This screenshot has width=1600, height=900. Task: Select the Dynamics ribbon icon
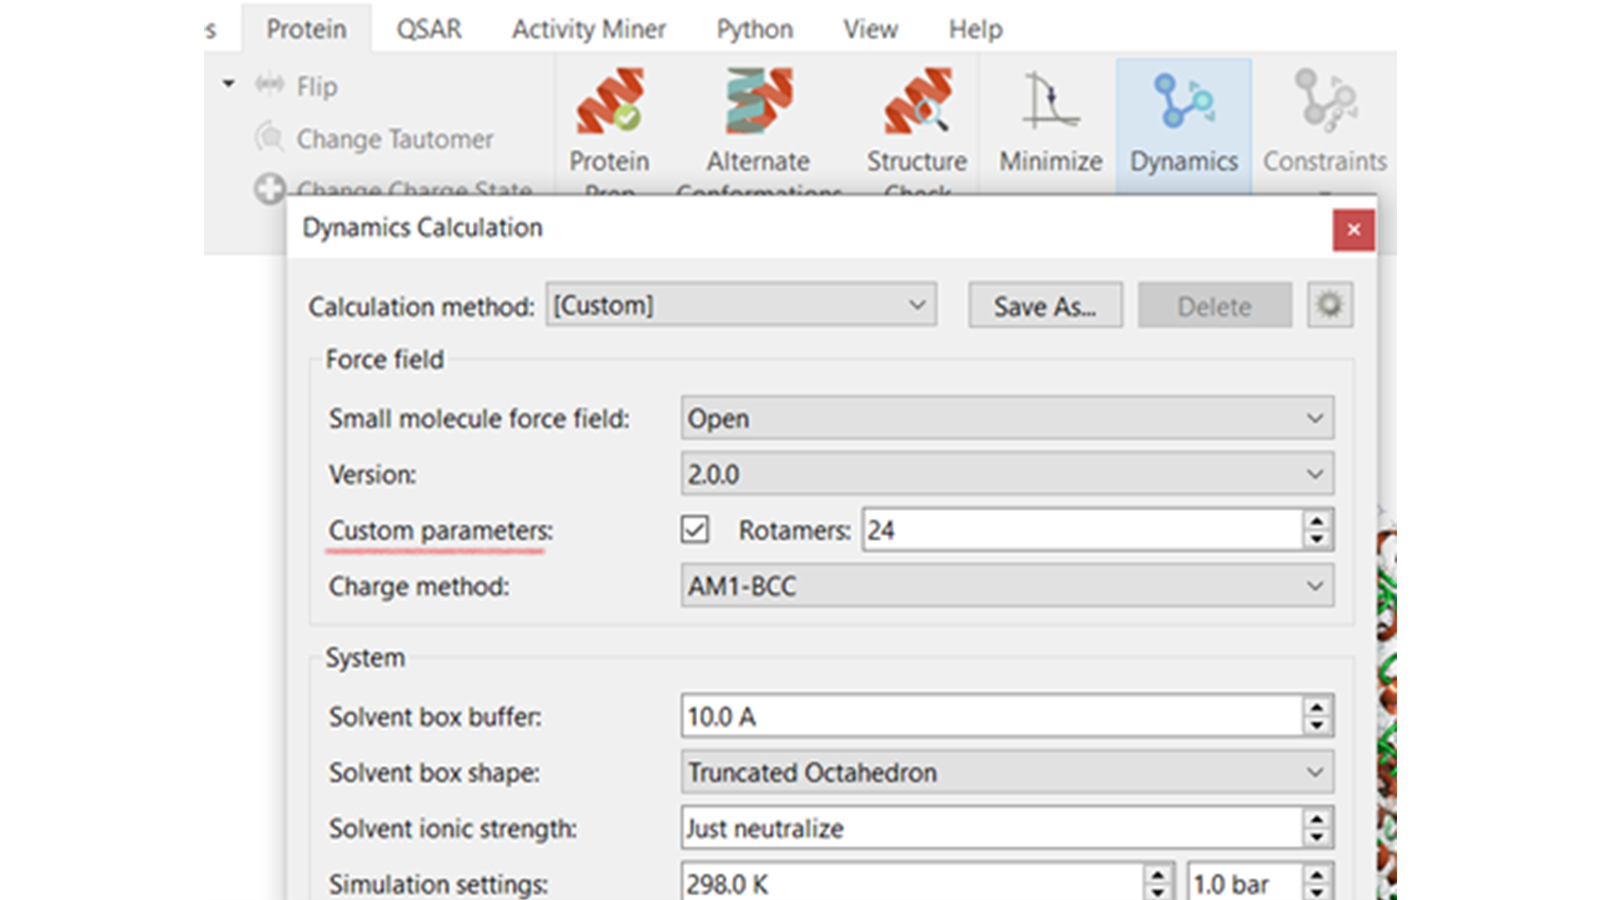1183,102
